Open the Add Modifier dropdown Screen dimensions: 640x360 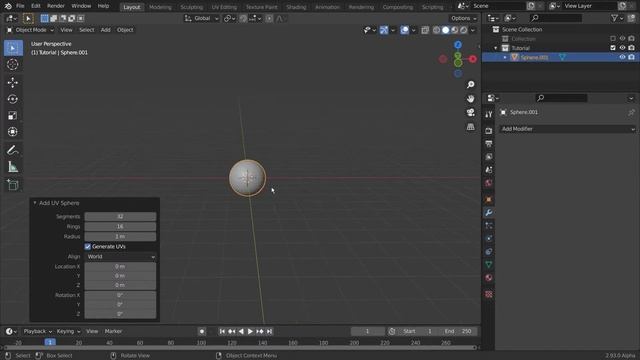click(x=567, y=129)
